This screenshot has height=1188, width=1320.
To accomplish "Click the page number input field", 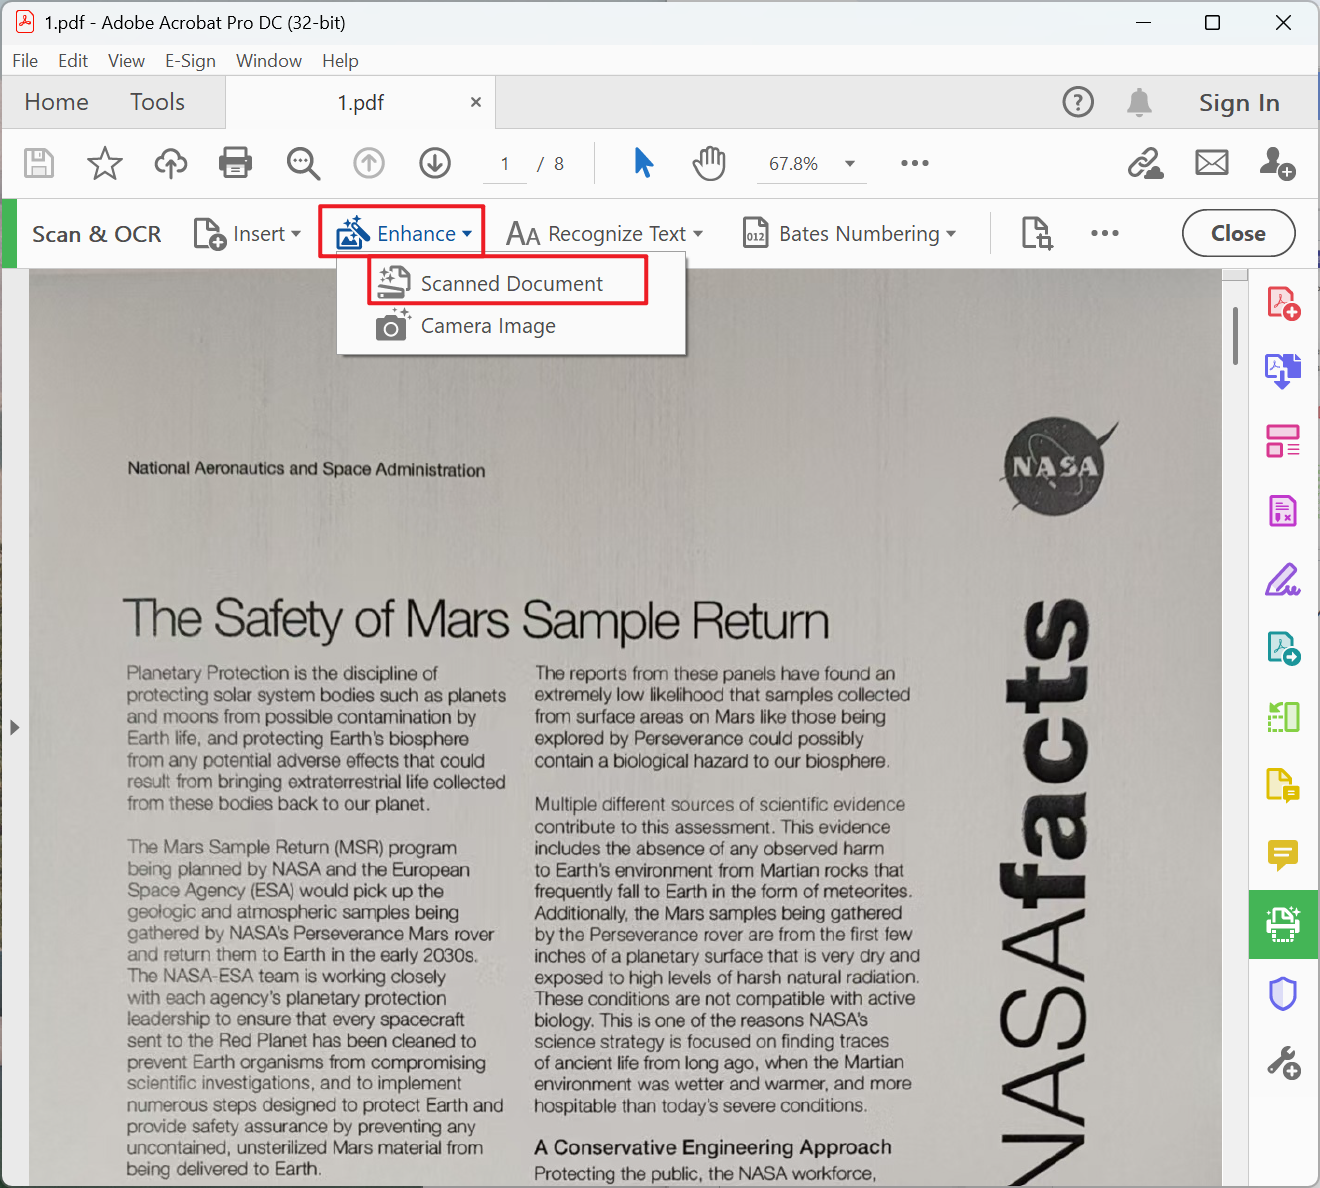I will point(505,164).
